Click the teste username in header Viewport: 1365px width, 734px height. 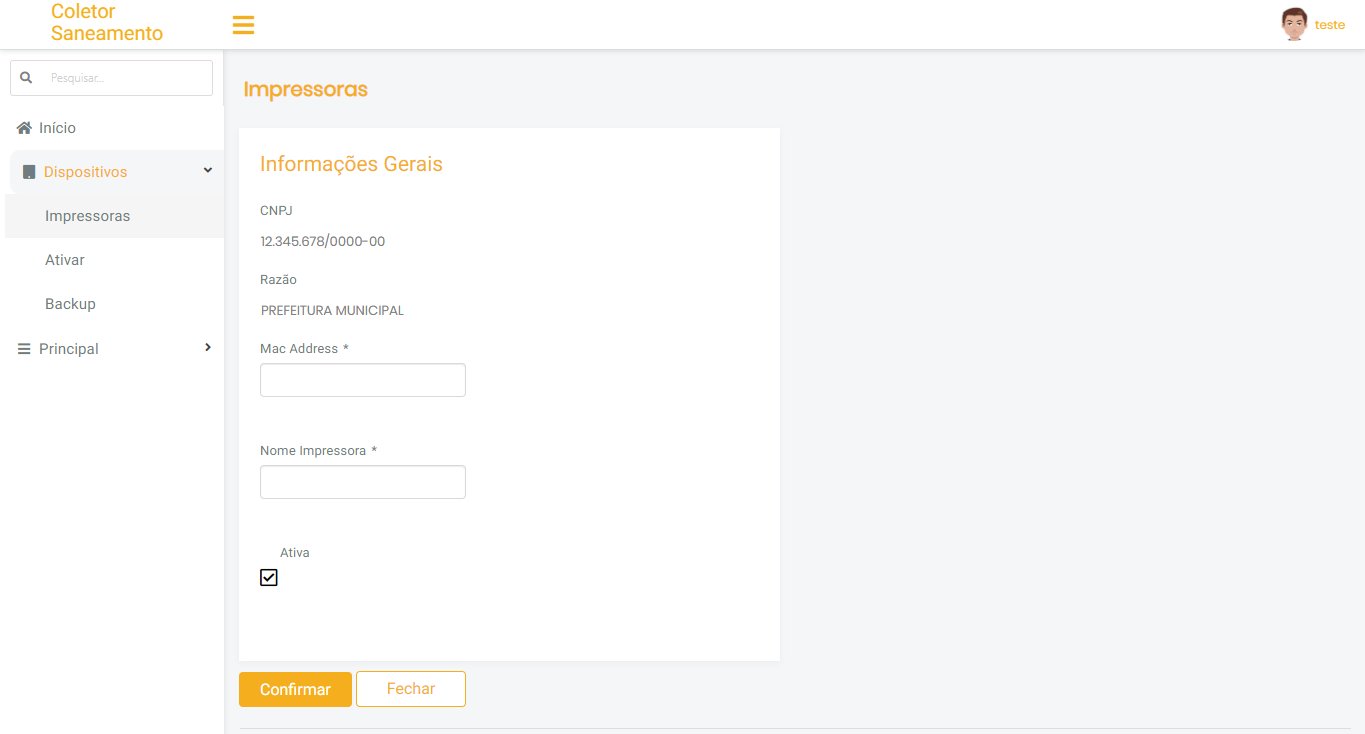[1329, 25]
